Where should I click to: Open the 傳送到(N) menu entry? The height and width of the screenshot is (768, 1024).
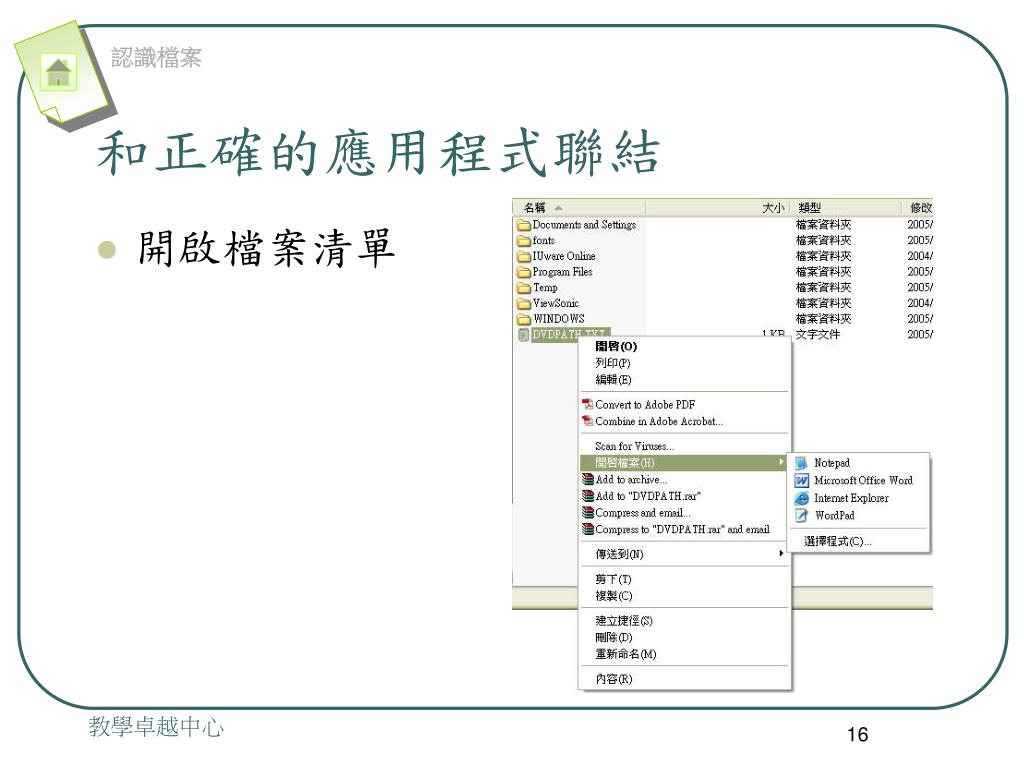point(684,554)
